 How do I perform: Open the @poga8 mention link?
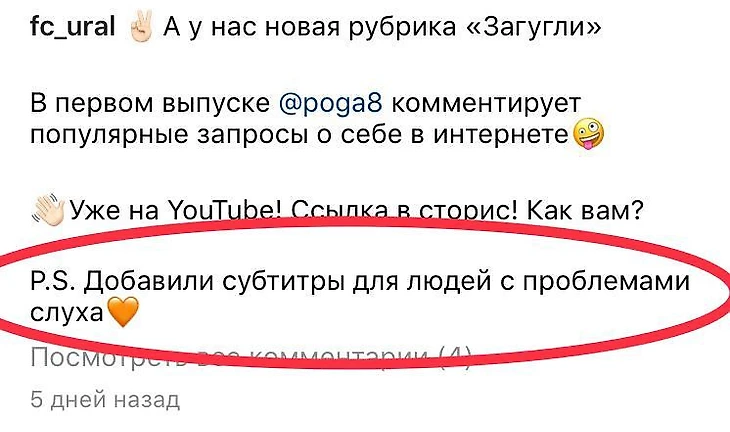331,103
